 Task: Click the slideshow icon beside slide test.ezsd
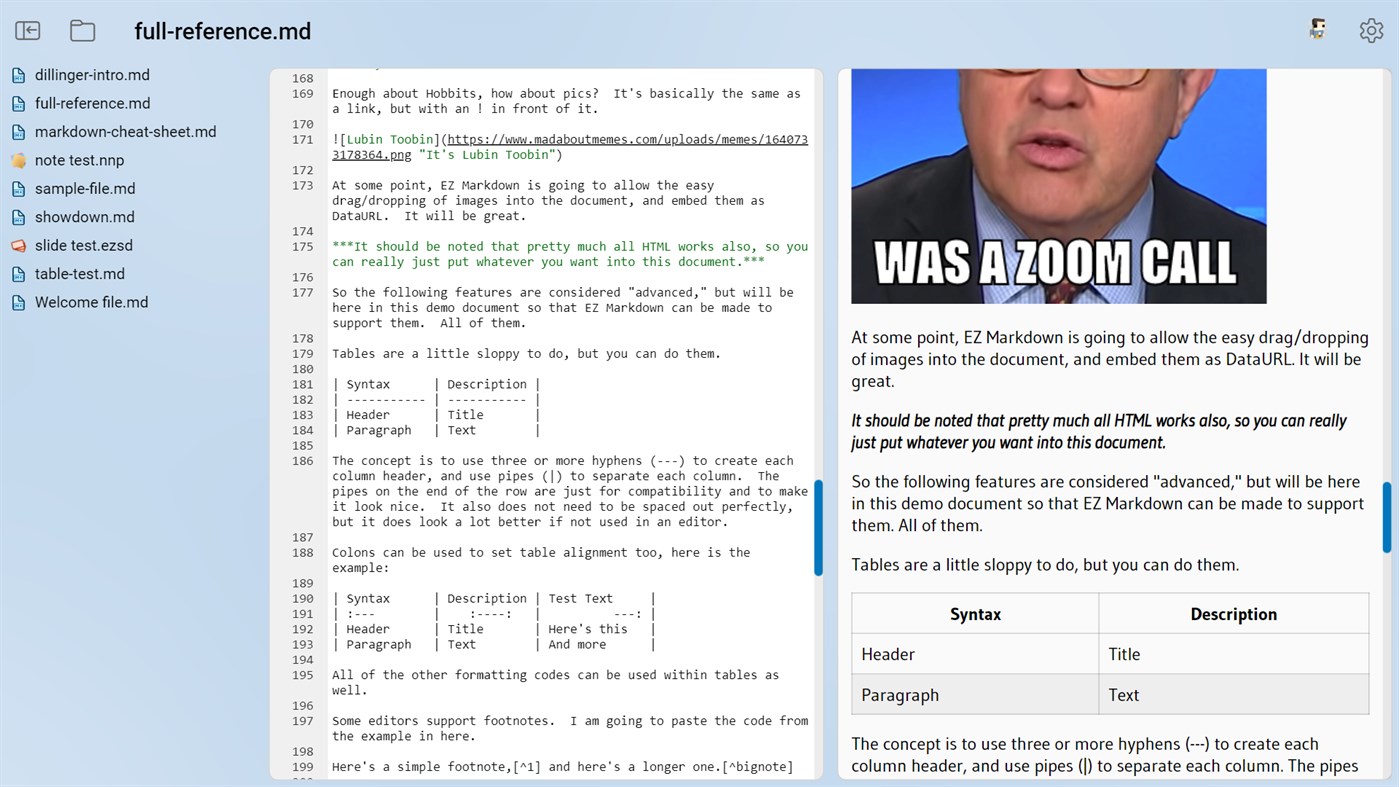[18, 245]
